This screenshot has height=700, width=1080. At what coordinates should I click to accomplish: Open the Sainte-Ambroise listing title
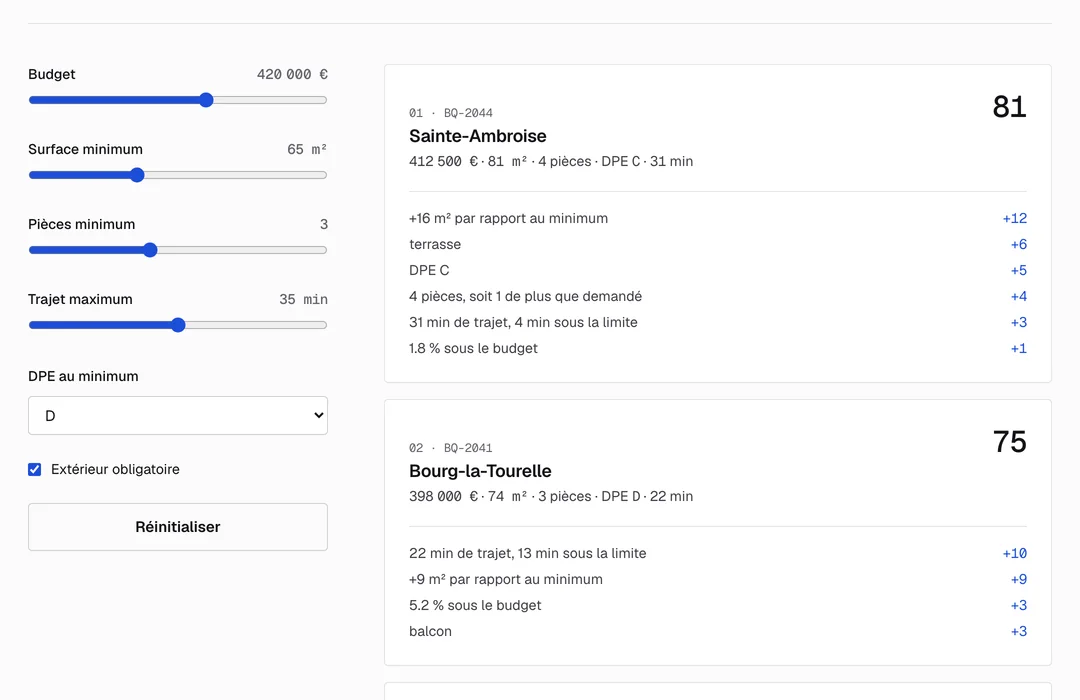pyautogui.click(x=477, y=136)
